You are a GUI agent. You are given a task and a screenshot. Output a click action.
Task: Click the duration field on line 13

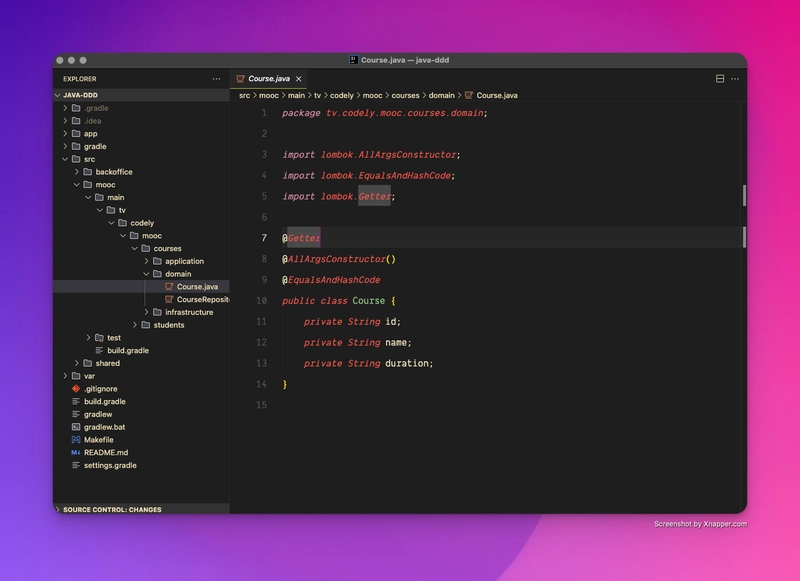click(x=409, y=364)
